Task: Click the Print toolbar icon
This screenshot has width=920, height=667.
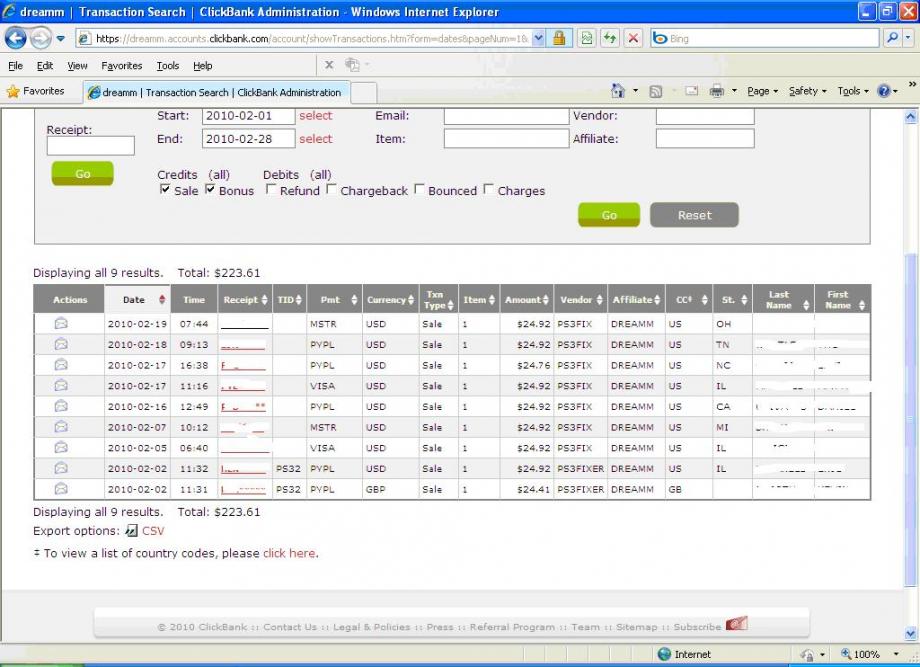Action: pyautogui.click(x=716, y=91)
